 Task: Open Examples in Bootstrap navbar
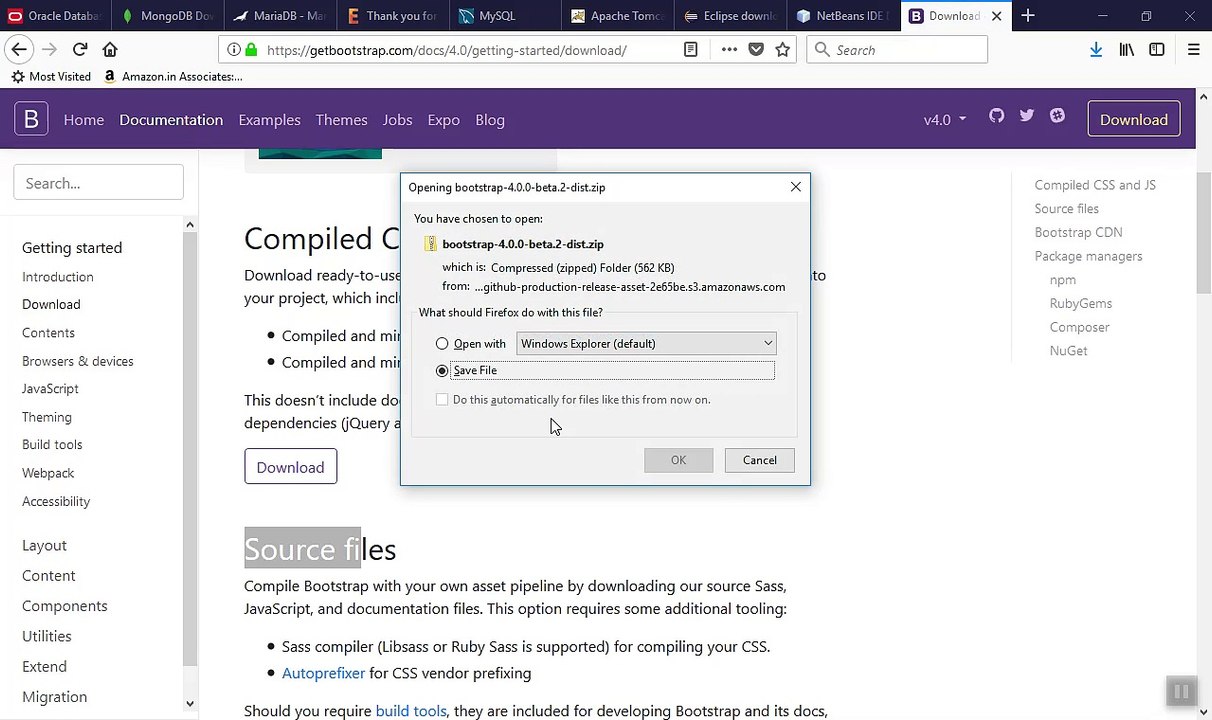coord(269,119)
